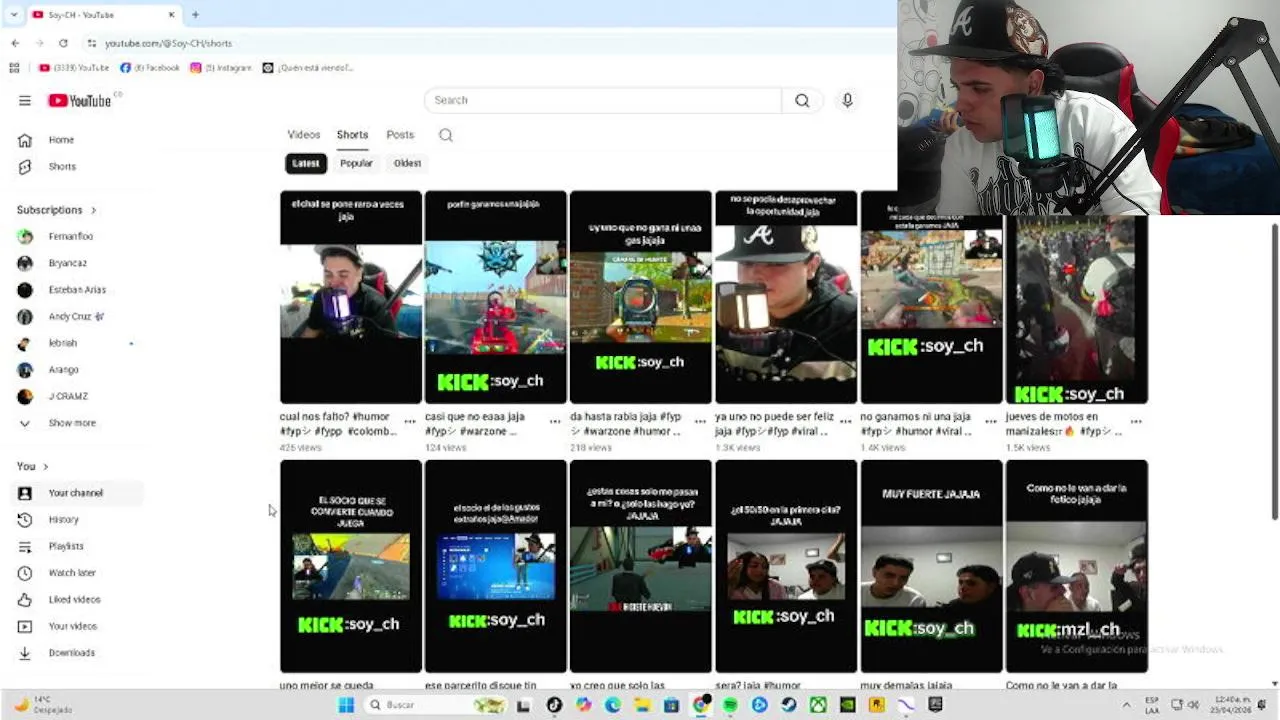Open options for 'casi que no eaaa' short
This screenshot has width=1280, height=720.
pos(555,422)
